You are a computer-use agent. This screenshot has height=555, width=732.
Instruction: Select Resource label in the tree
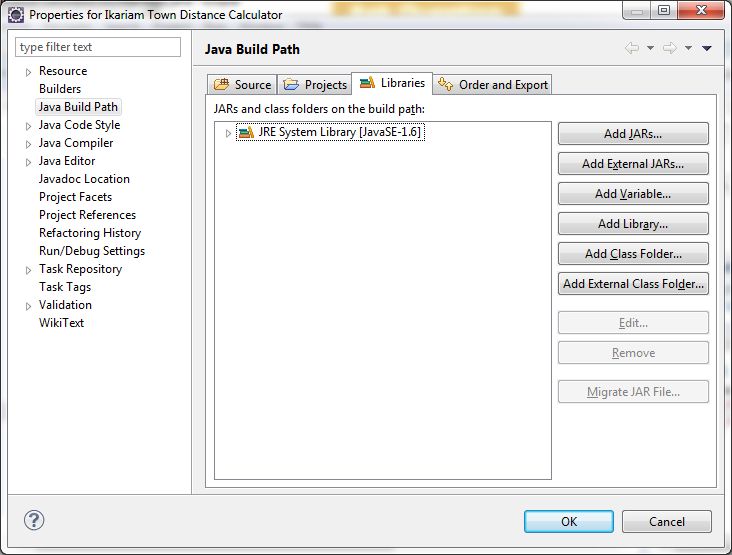63,71
